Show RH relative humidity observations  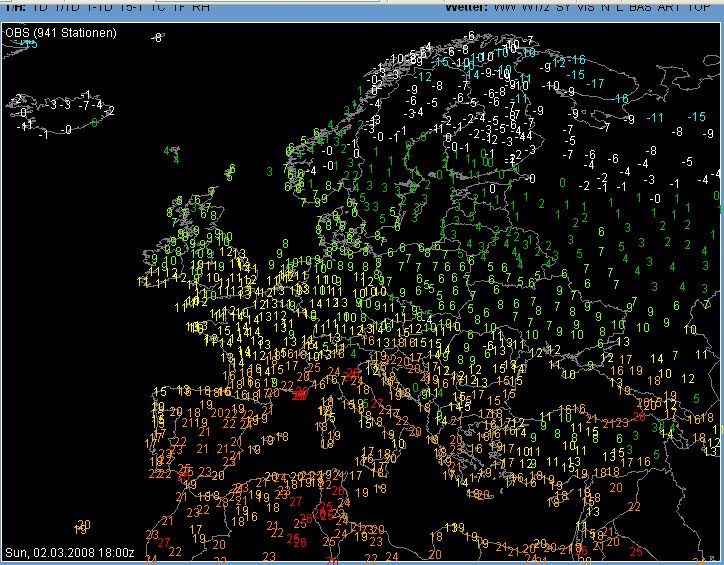coord(201,7)
